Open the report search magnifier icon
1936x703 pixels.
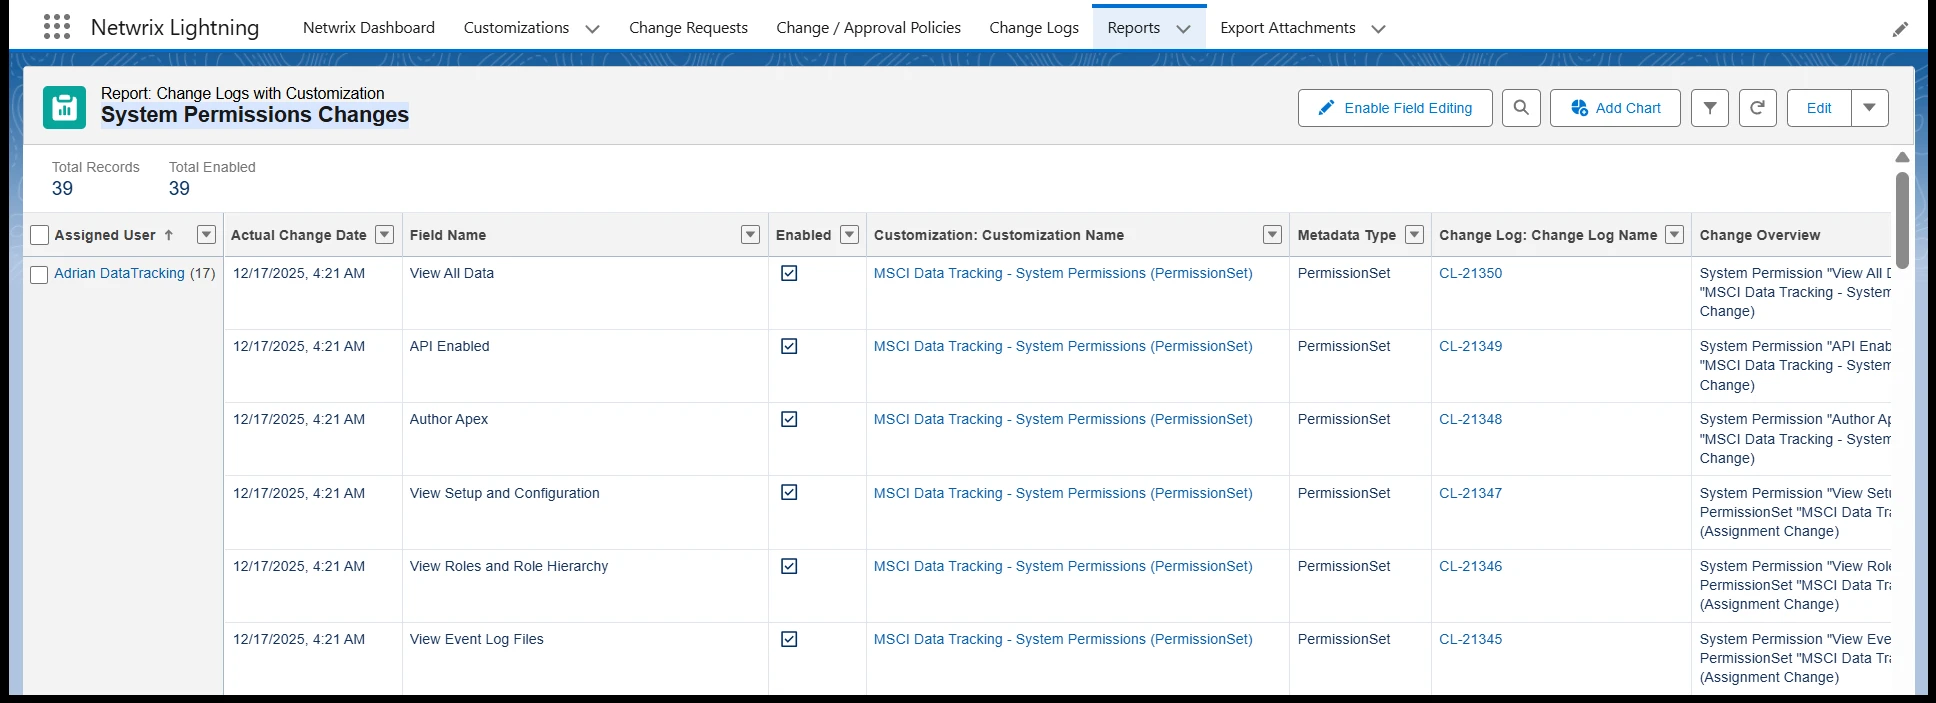pos(1521,108)
